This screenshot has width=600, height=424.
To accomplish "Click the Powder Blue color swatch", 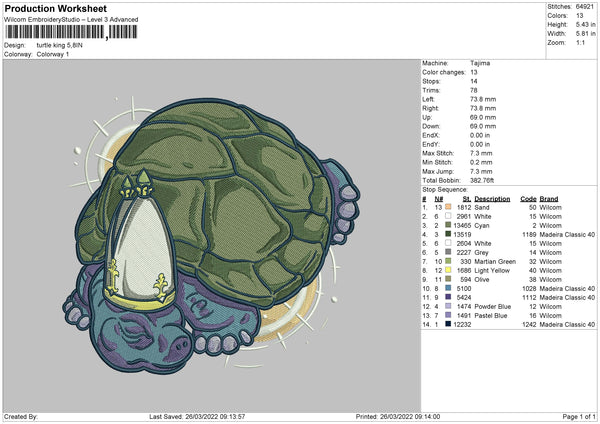I will point(448,306).
